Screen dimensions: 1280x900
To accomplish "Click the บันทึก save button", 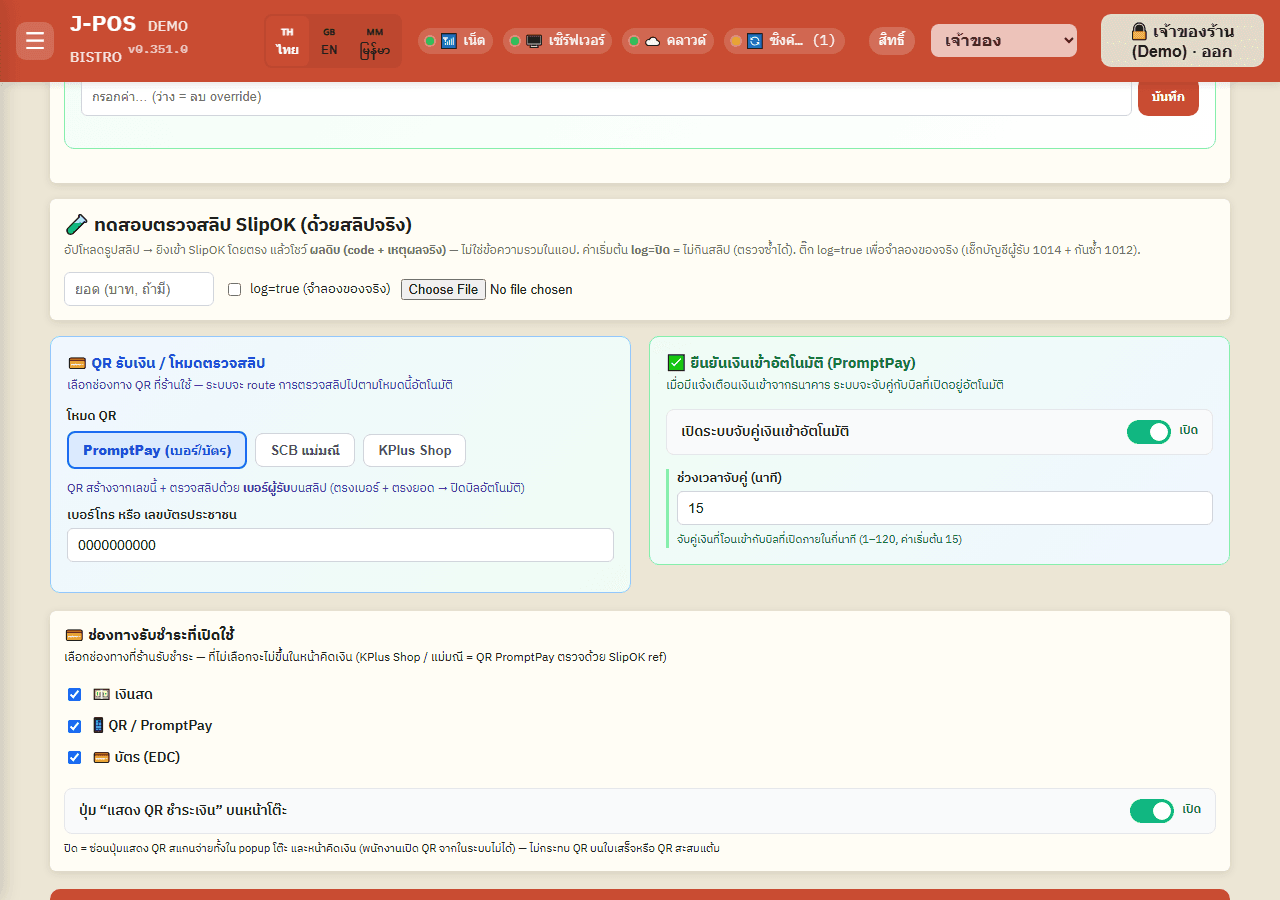I will pos(1168,97).
